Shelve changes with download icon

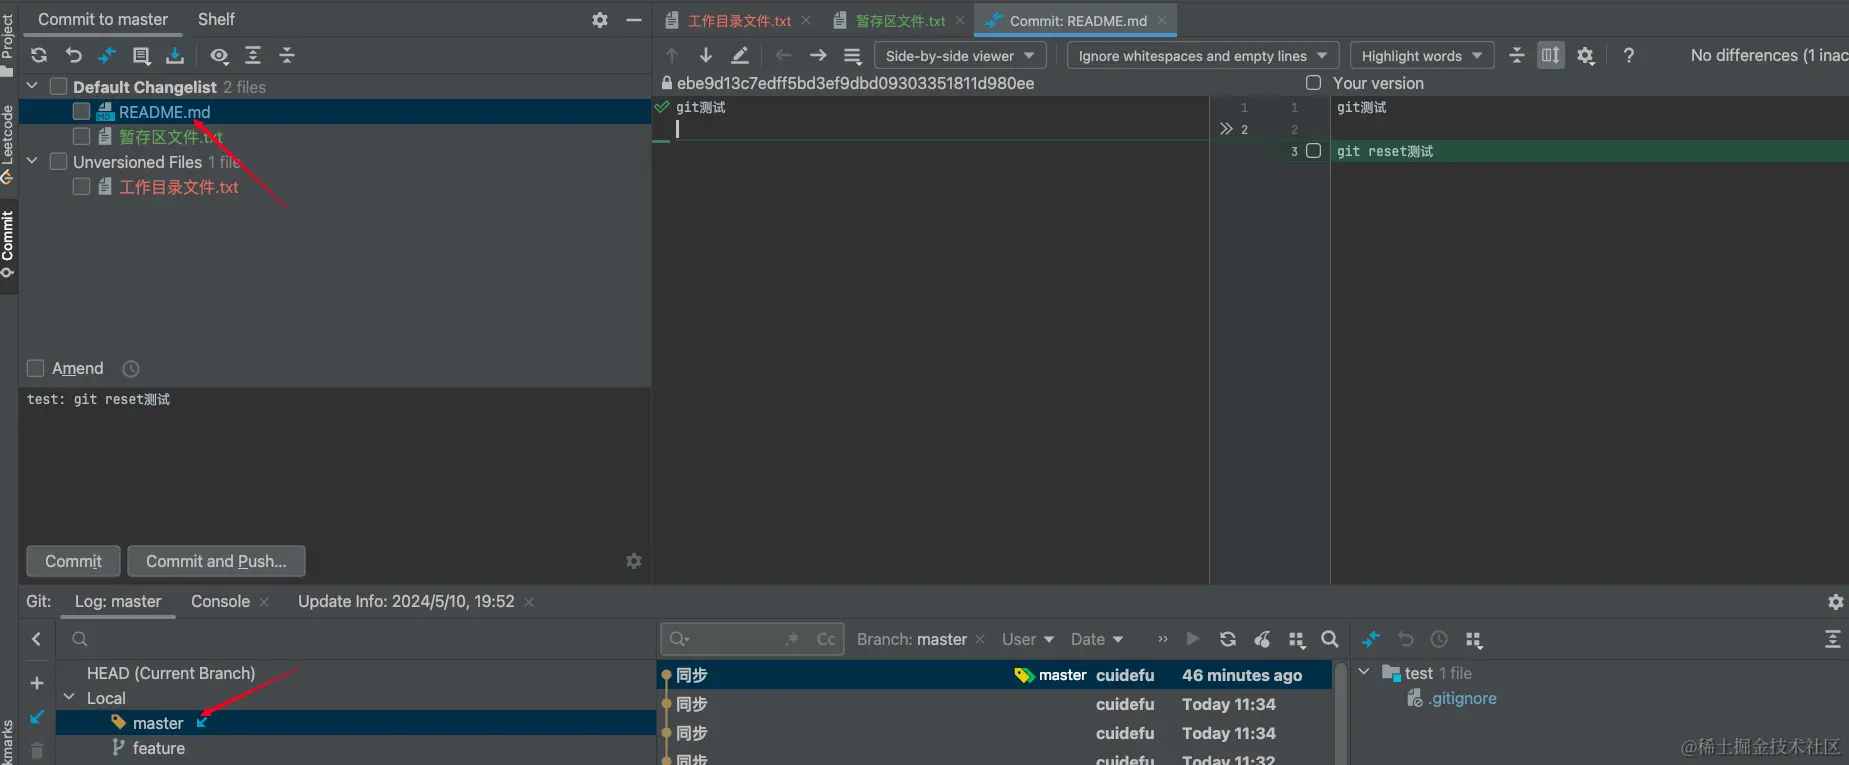(175, 56)
